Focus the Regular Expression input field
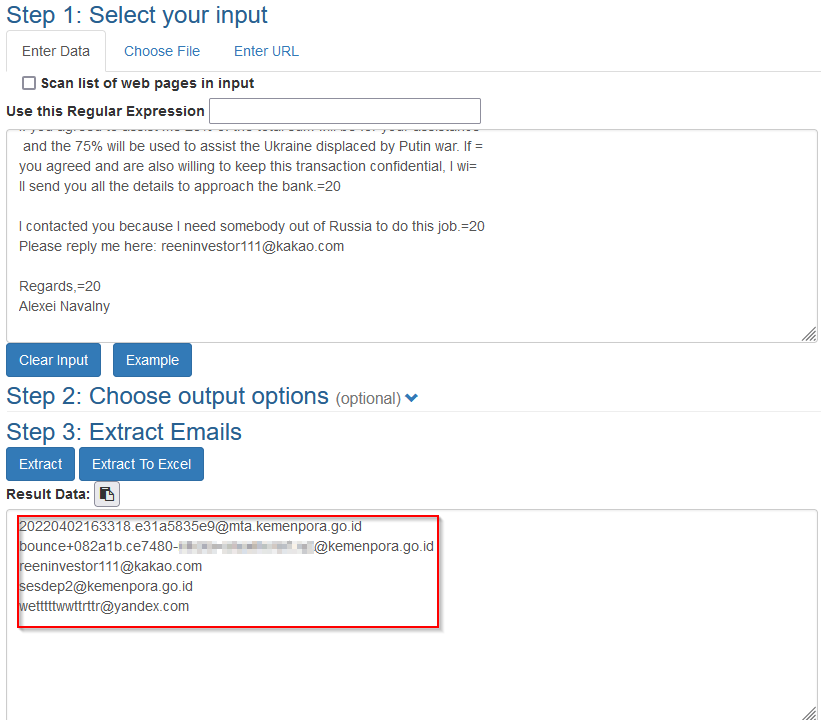 click(x=345, y=111)
